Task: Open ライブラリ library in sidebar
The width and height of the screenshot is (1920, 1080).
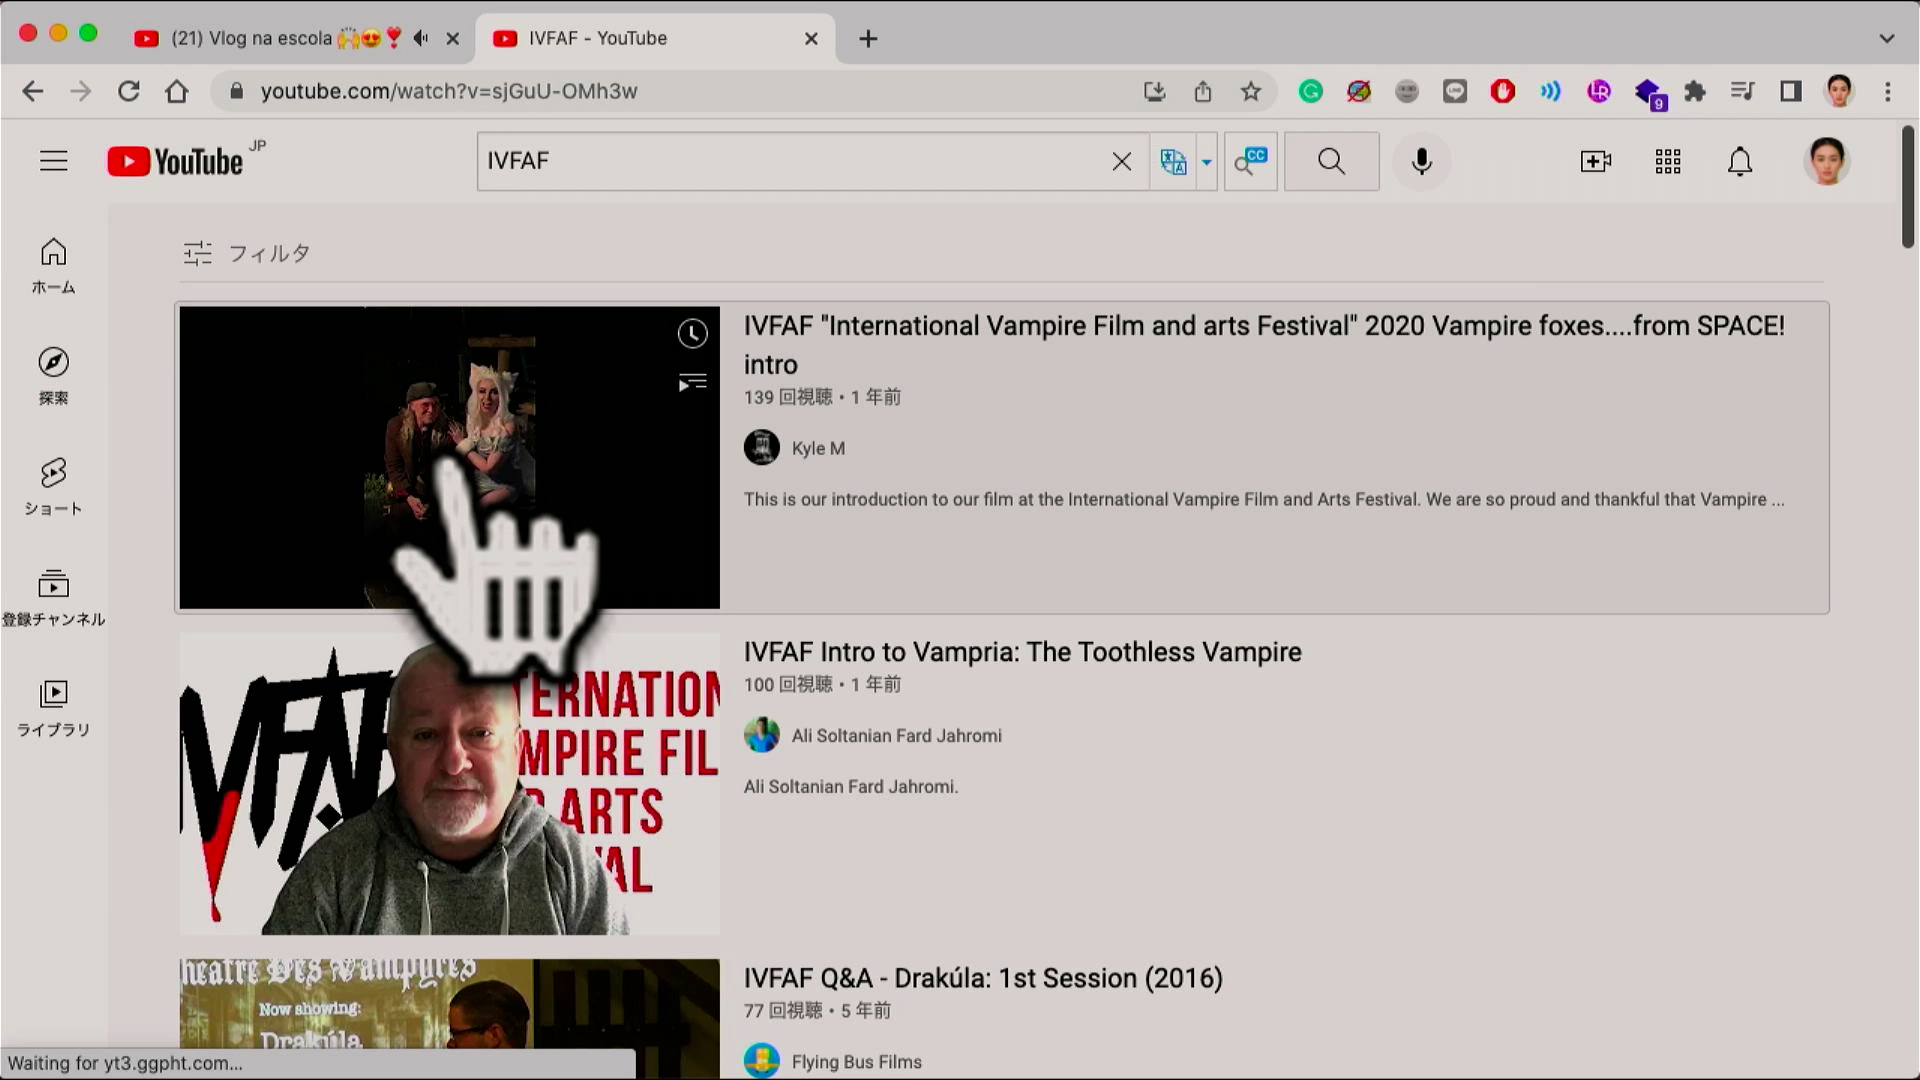Action: click(53, 708)
